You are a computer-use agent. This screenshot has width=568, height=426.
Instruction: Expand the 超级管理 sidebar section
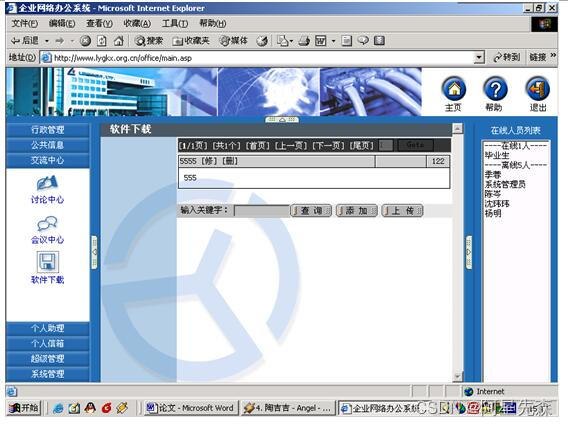pos(47,359)
